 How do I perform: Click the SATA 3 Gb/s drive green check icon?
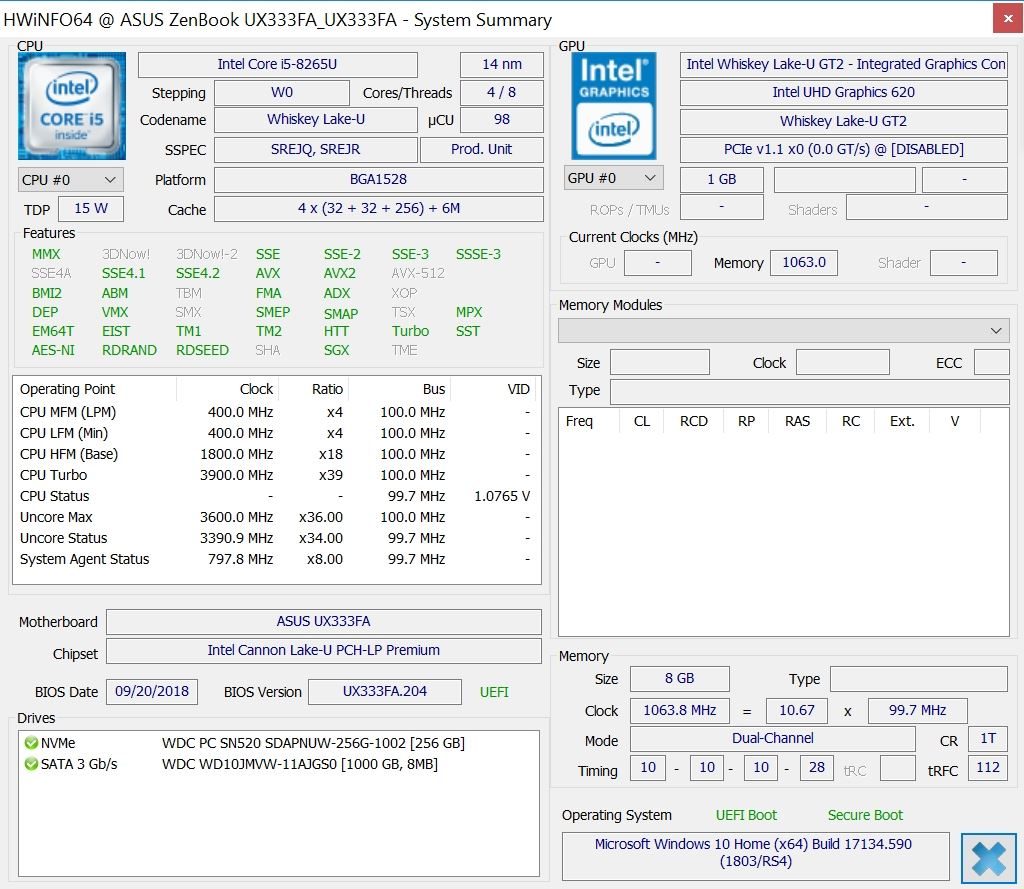pos(31,764)
